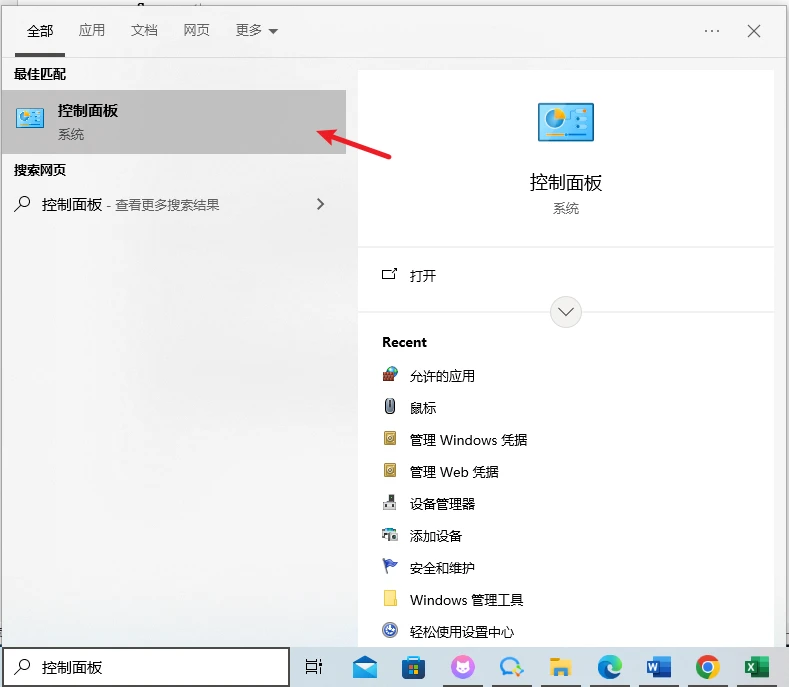Launch Microsoft Edge from the taskbar
The image size is (789, 687).
[609, 667]
